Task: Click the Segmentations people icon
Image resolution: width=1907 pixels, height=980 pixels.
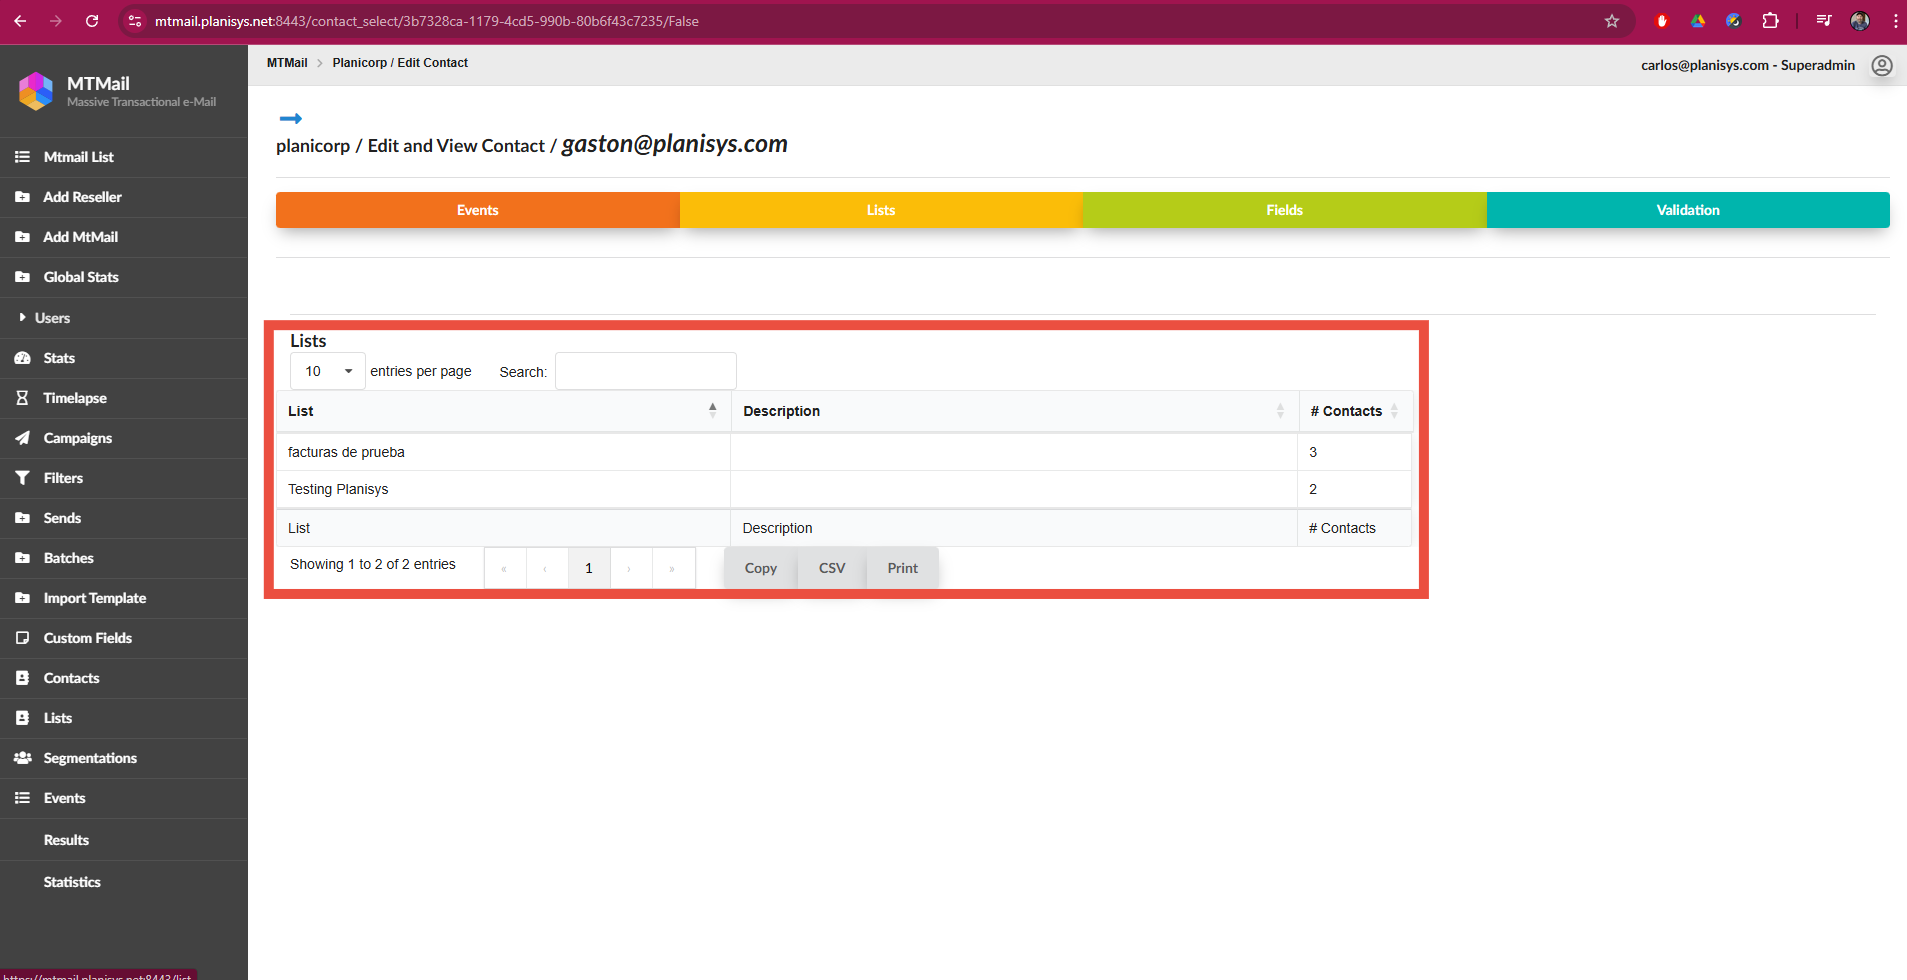Action: (x=22, y=758)
